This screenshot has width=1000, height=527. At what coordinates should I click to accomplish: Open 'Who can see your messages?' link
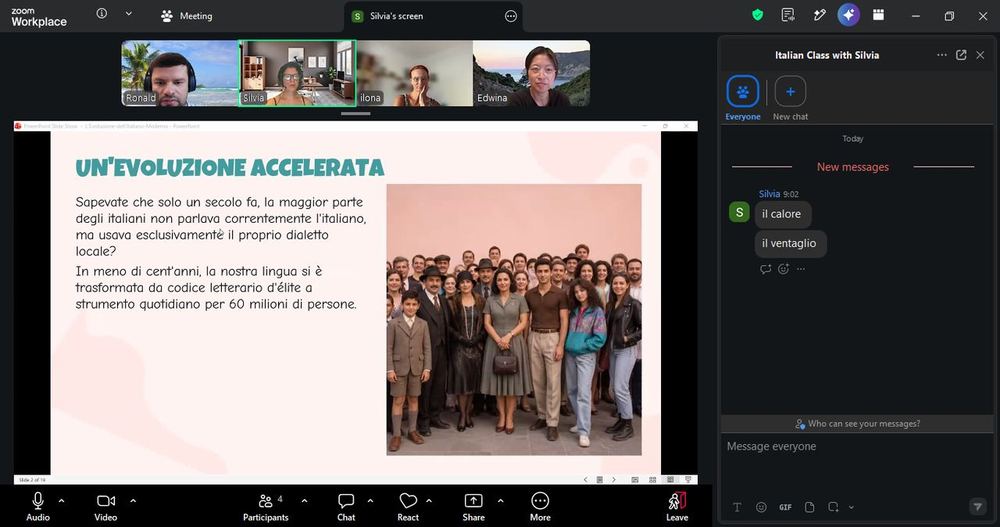coord(857,424)
